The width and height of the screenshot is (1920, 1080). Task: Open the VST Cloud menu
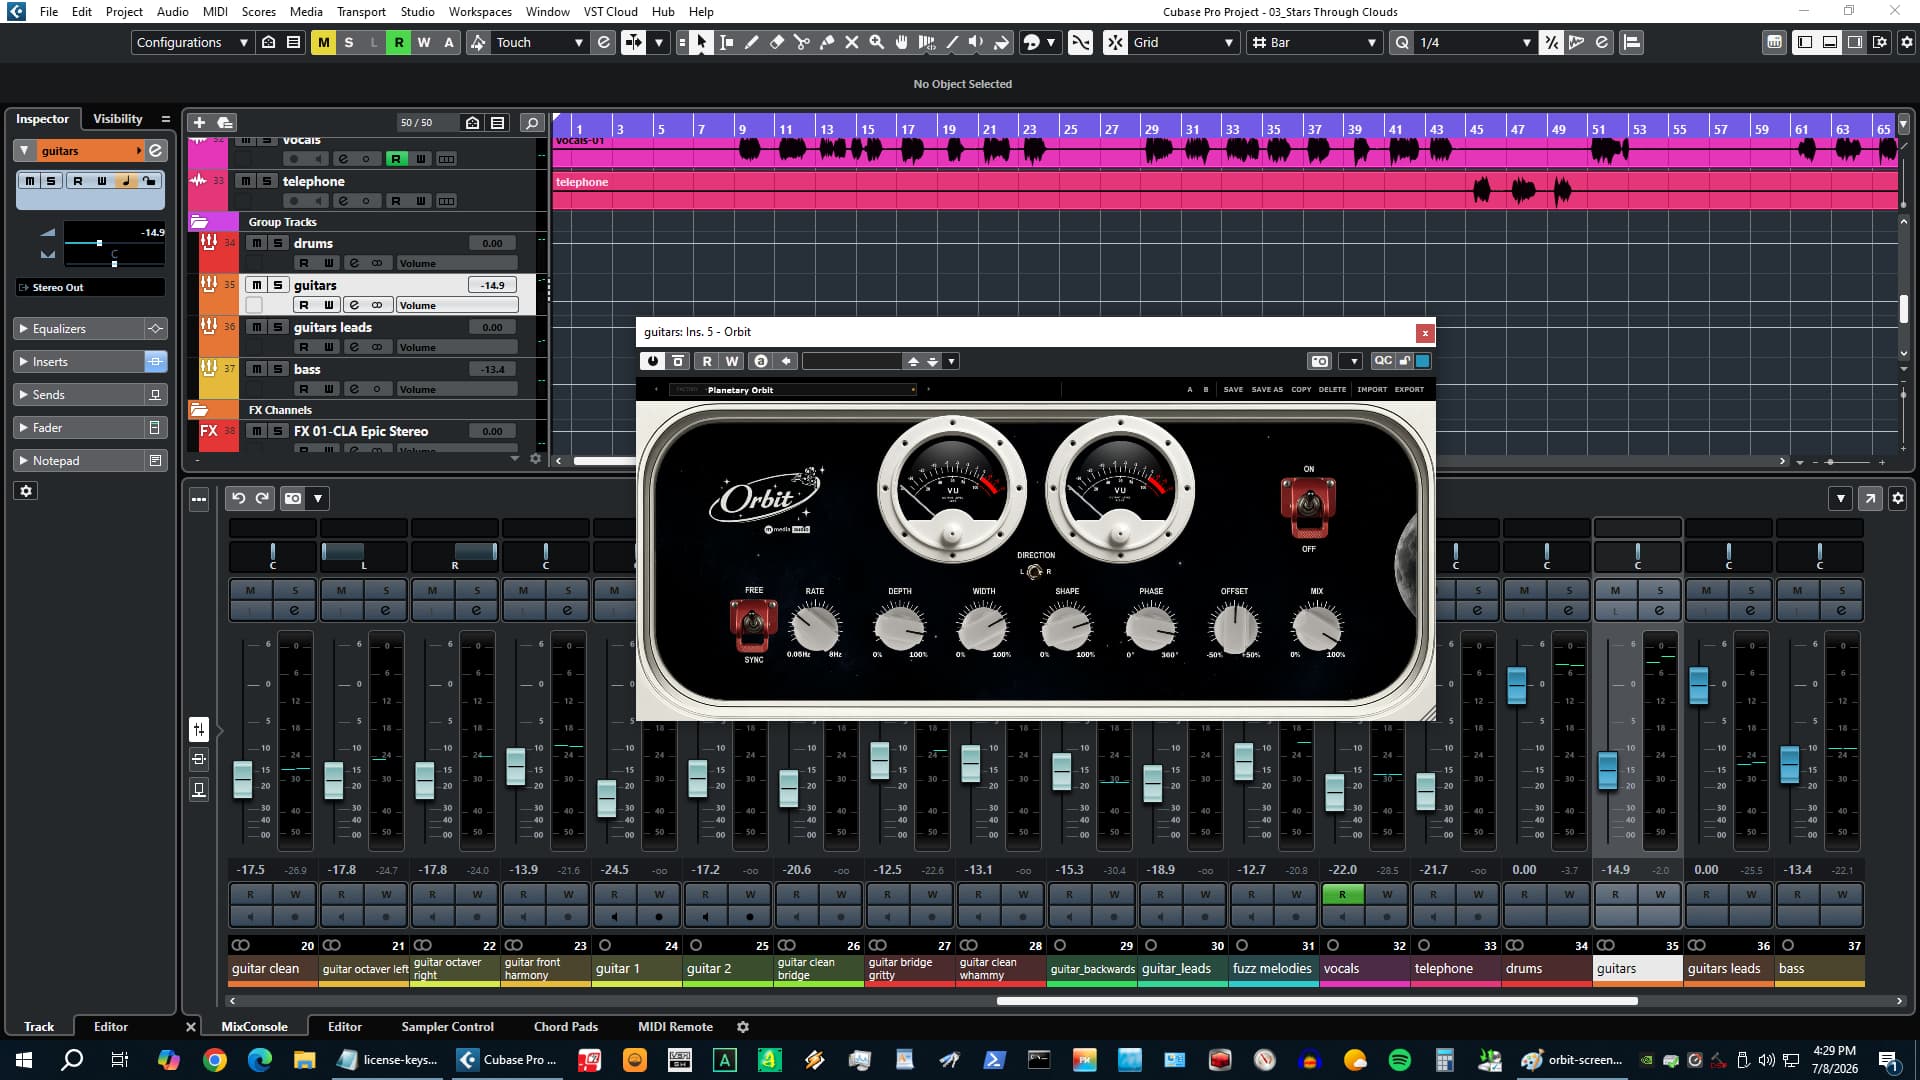point(610,12)
